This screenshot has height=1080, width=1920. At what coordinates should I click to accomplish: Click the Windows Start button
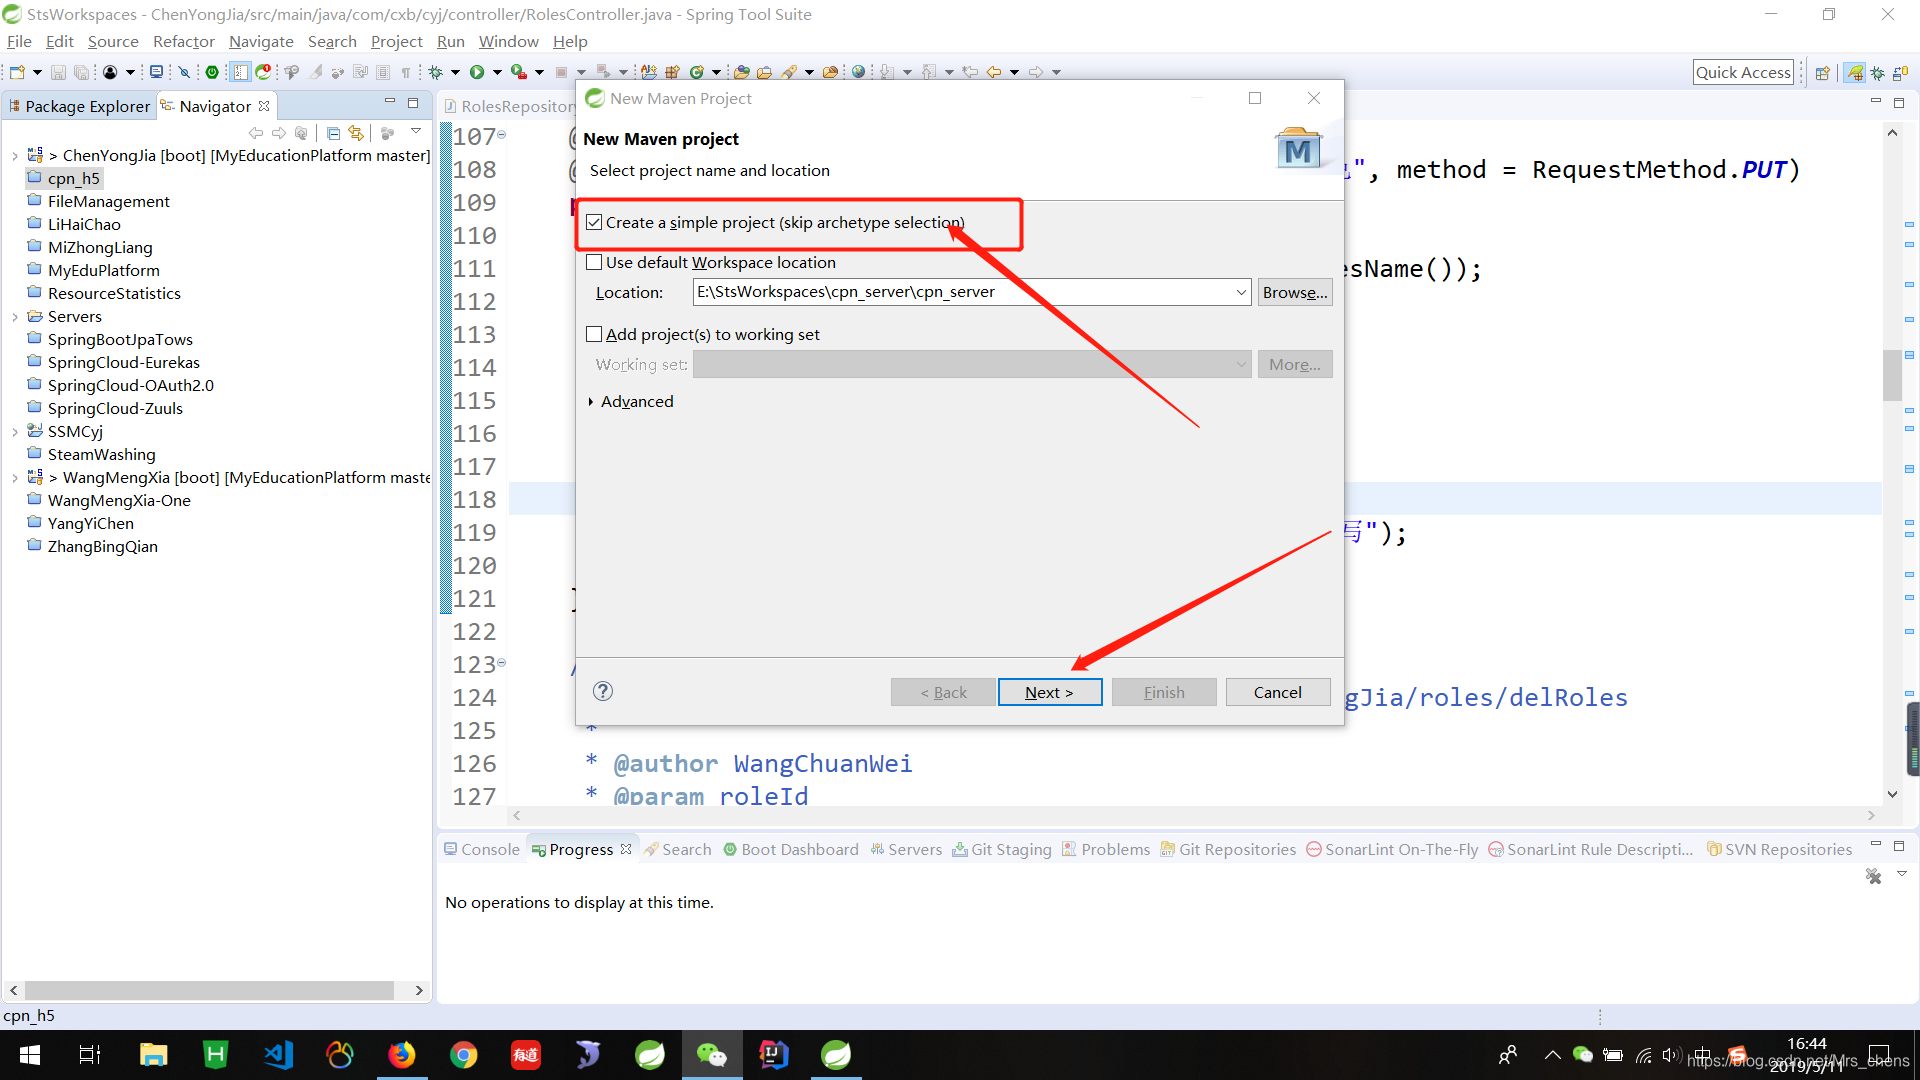click(30, 1055)
